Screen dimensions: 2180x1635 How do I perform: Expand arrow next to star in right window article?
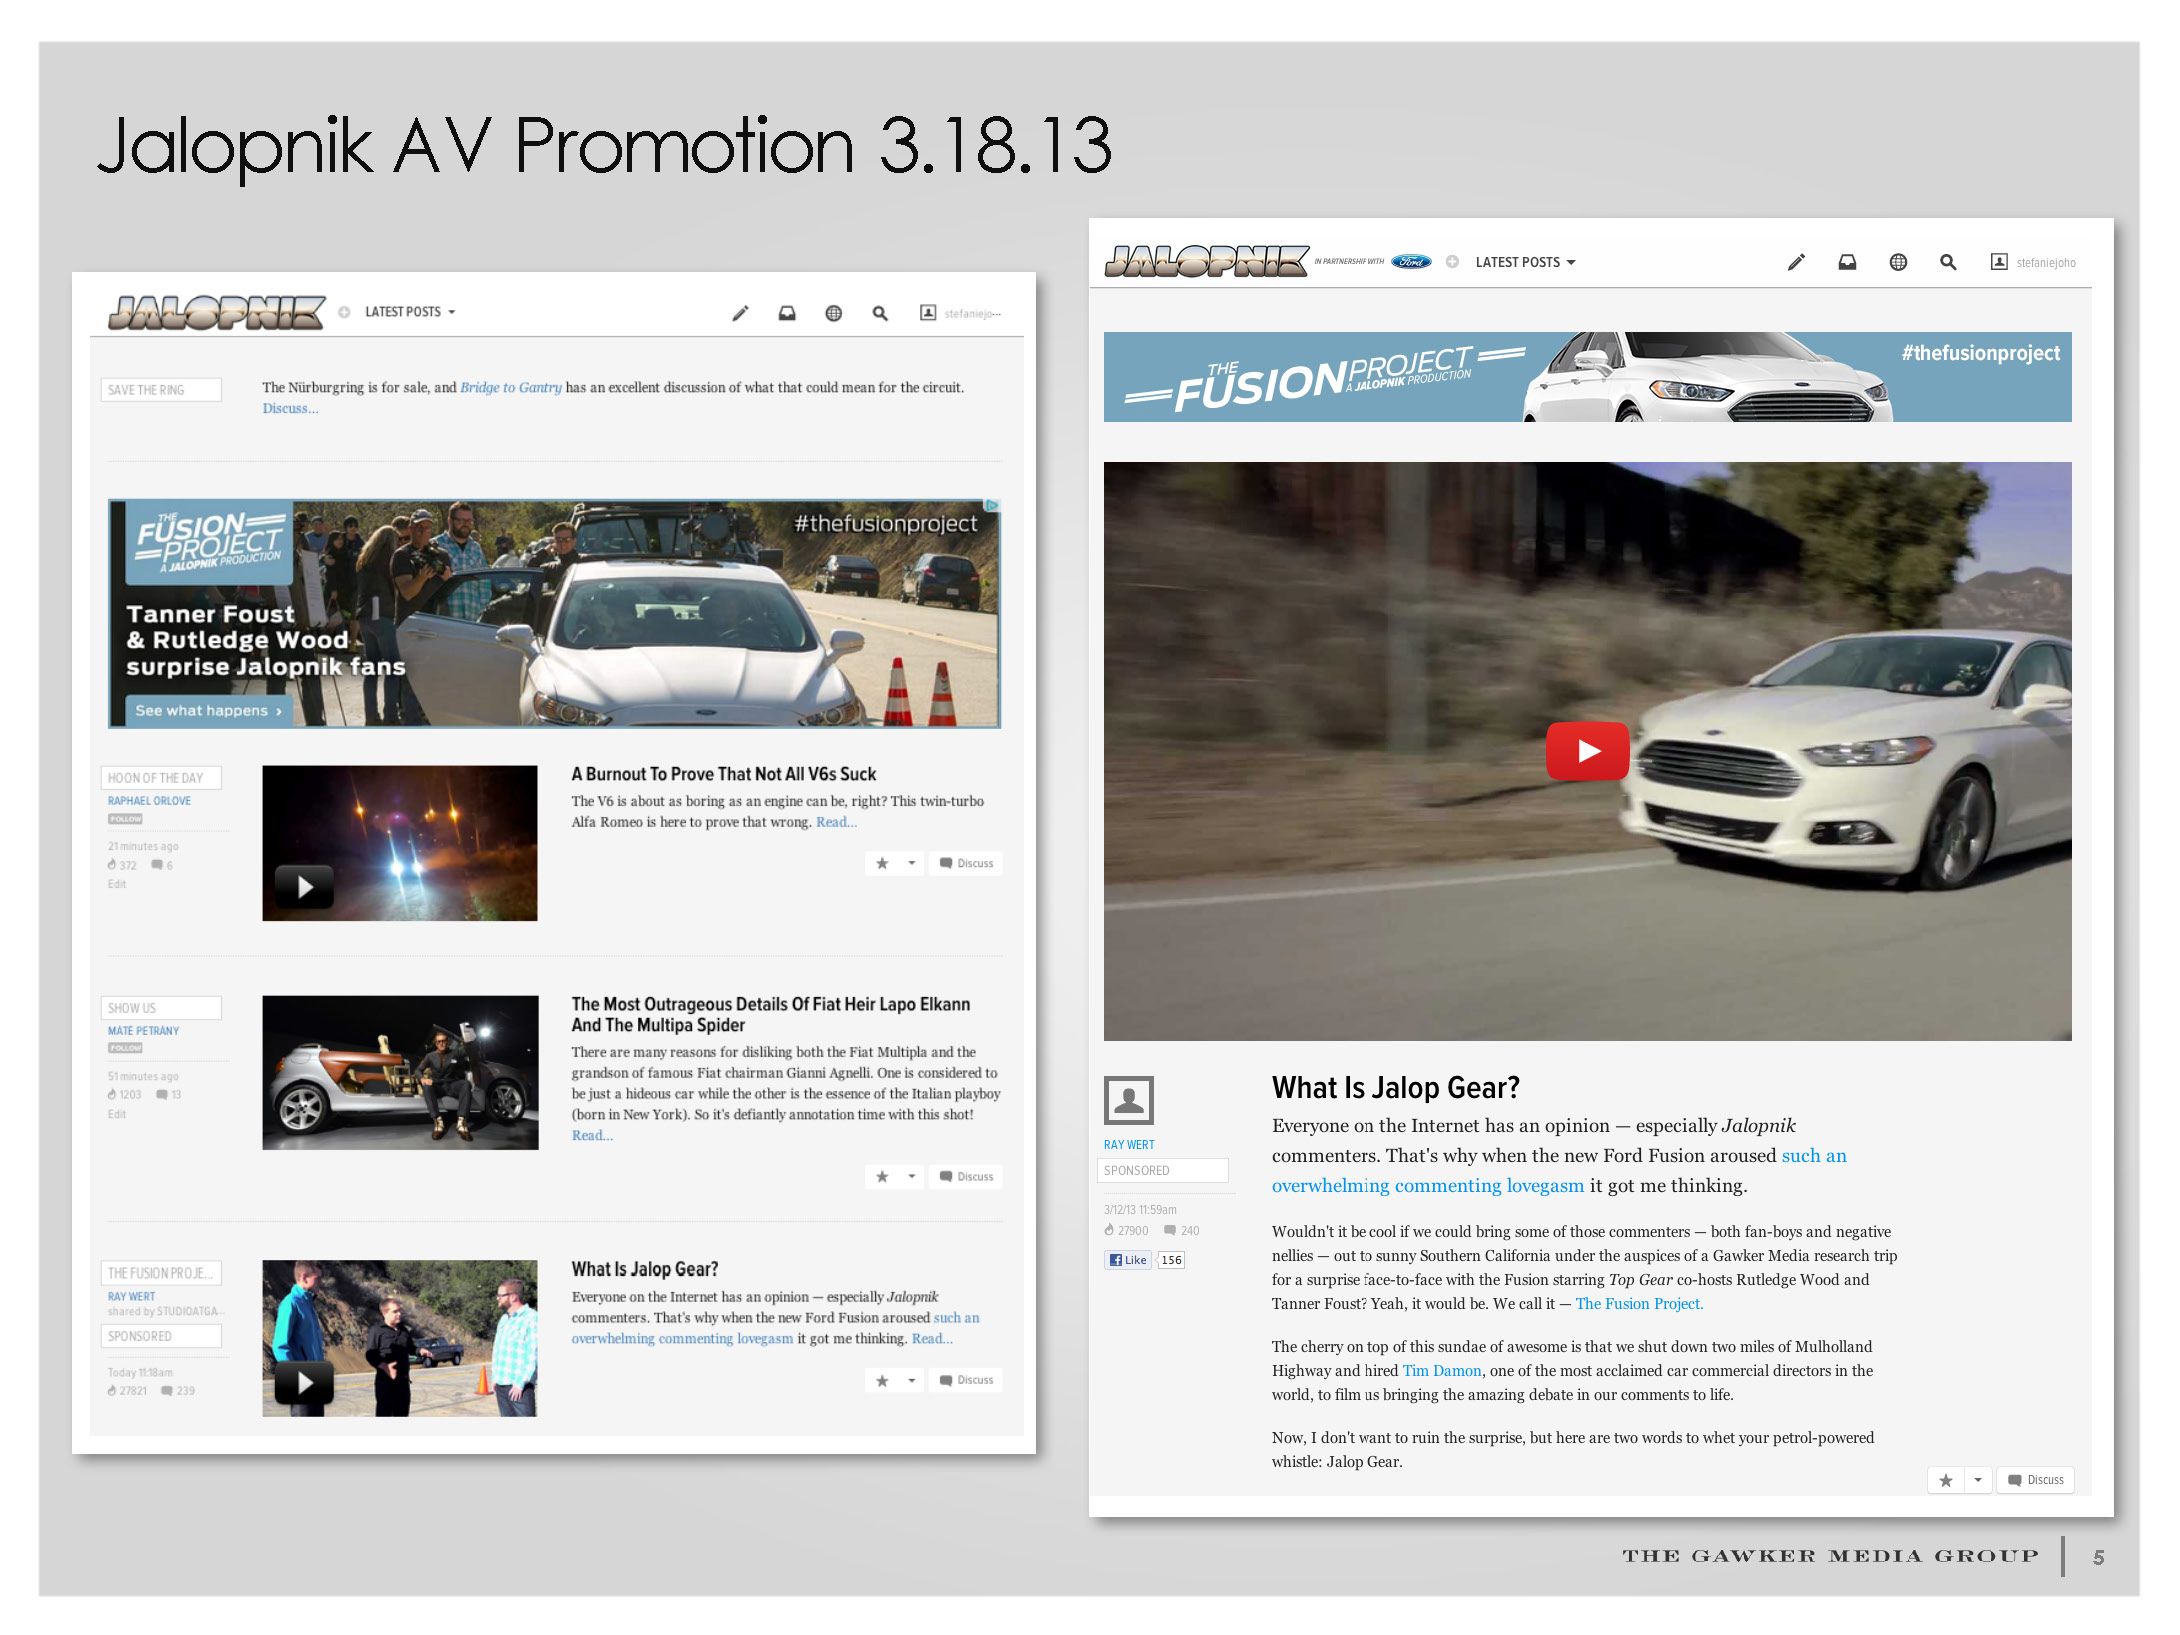[1977, 1480]
